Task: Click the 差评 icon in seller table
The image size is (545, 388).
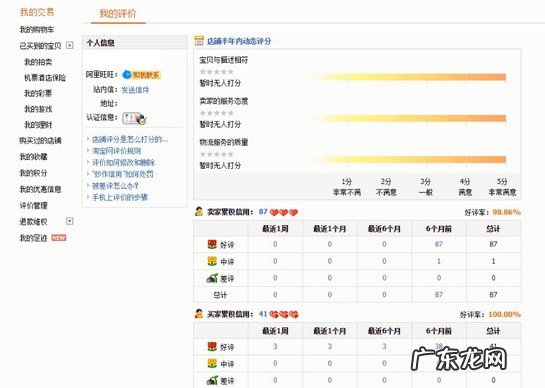Action: pos(212,278)
